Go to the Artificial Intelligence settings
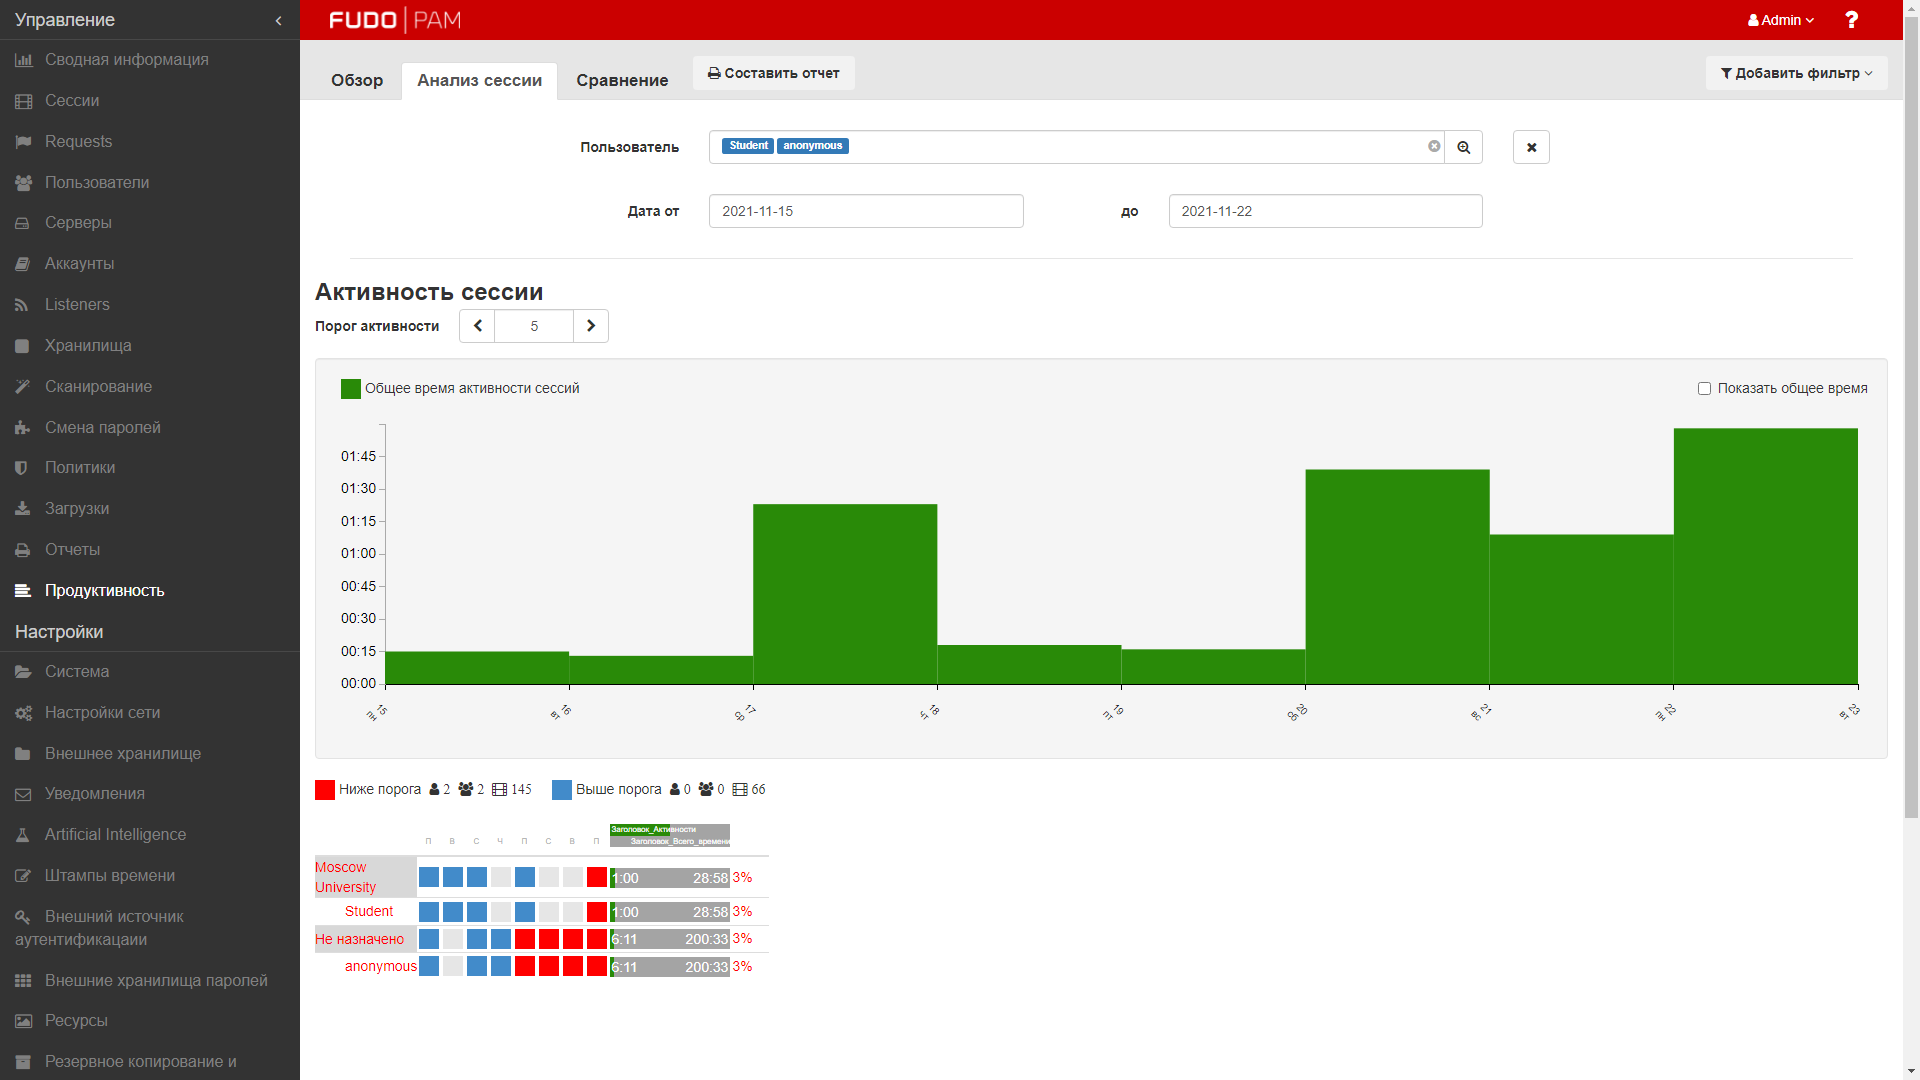The width and height of the screenshot is (1920, 1080). (x=115, y=835)
